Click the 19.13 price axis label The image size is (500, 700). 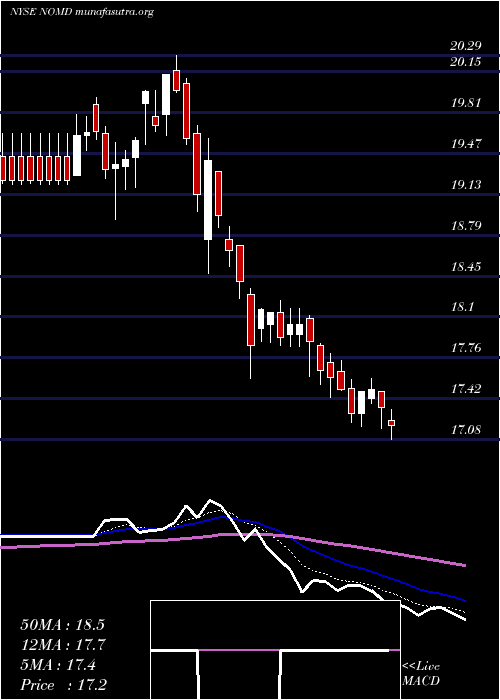click(466, 185)
